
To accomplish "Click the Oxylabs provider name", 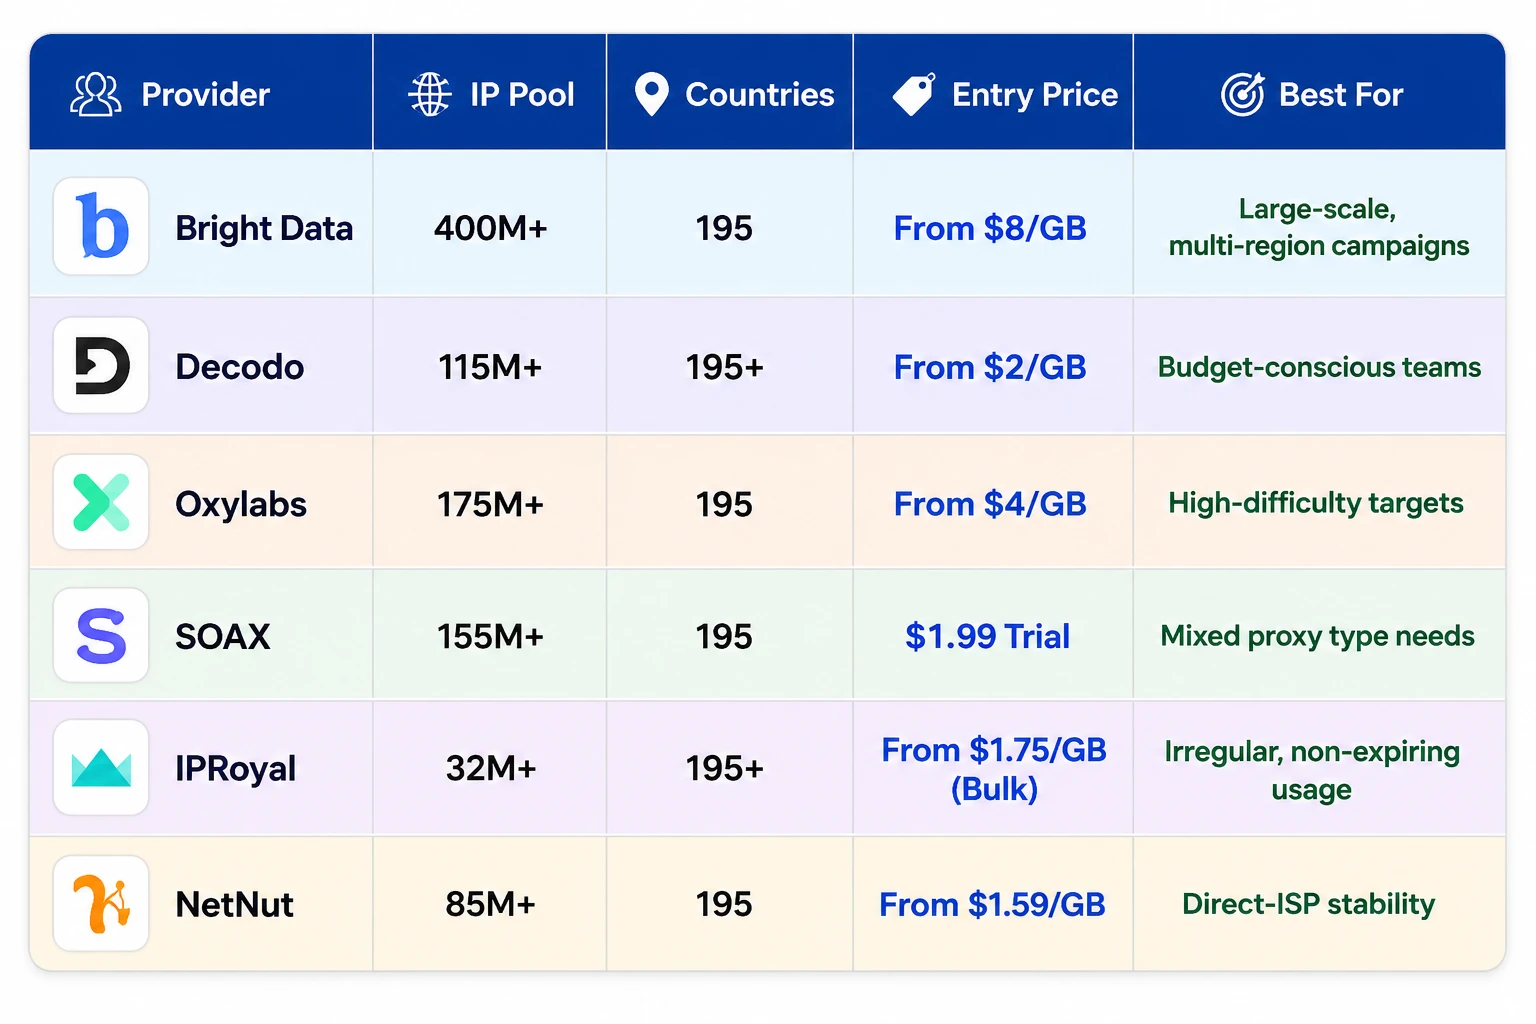I will click(x=241, y=505).
